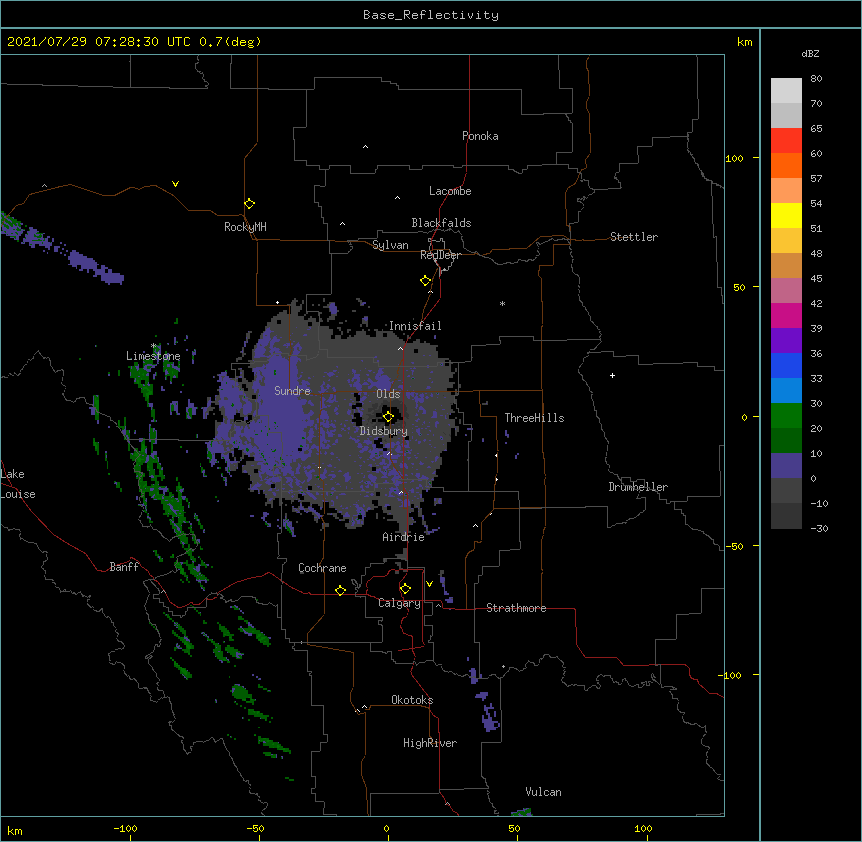The image size is (862, 842).
Task: Click the purple echo patch north of HighRiver
Action: pos(489,713)
